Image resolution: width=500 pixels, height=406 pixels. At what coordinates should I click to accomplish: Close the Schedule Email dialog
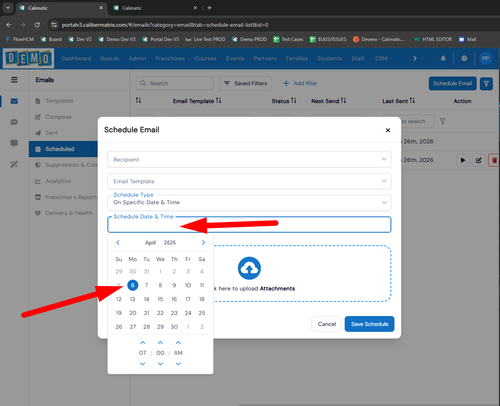tap(388, 130)
